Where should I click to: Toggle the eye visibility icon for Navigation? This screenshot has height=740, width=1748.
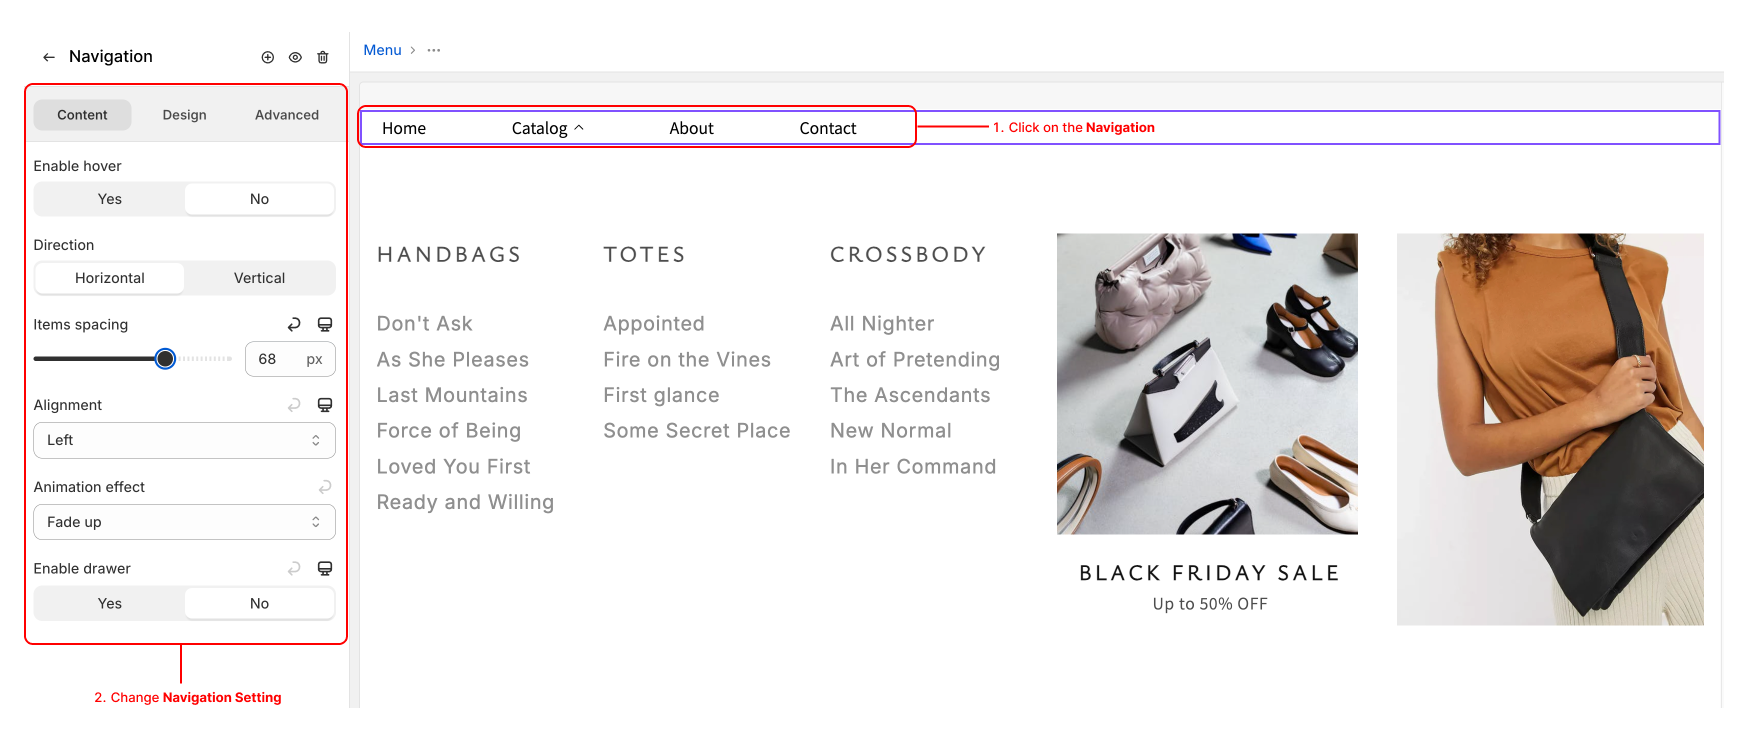point(295,58)
